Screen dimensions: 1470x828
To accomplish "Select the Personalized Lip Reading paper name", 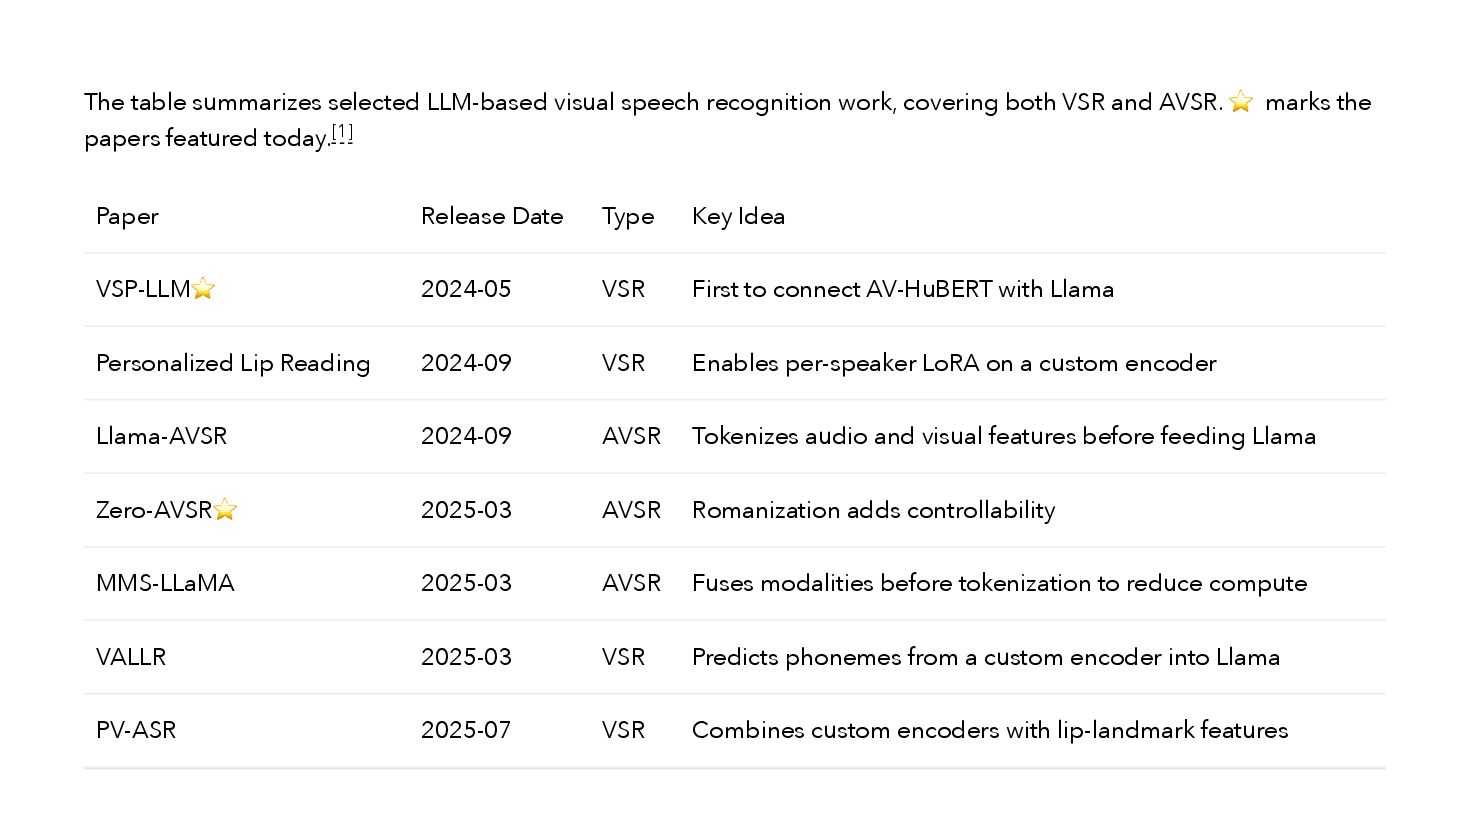I will [233, 363].
